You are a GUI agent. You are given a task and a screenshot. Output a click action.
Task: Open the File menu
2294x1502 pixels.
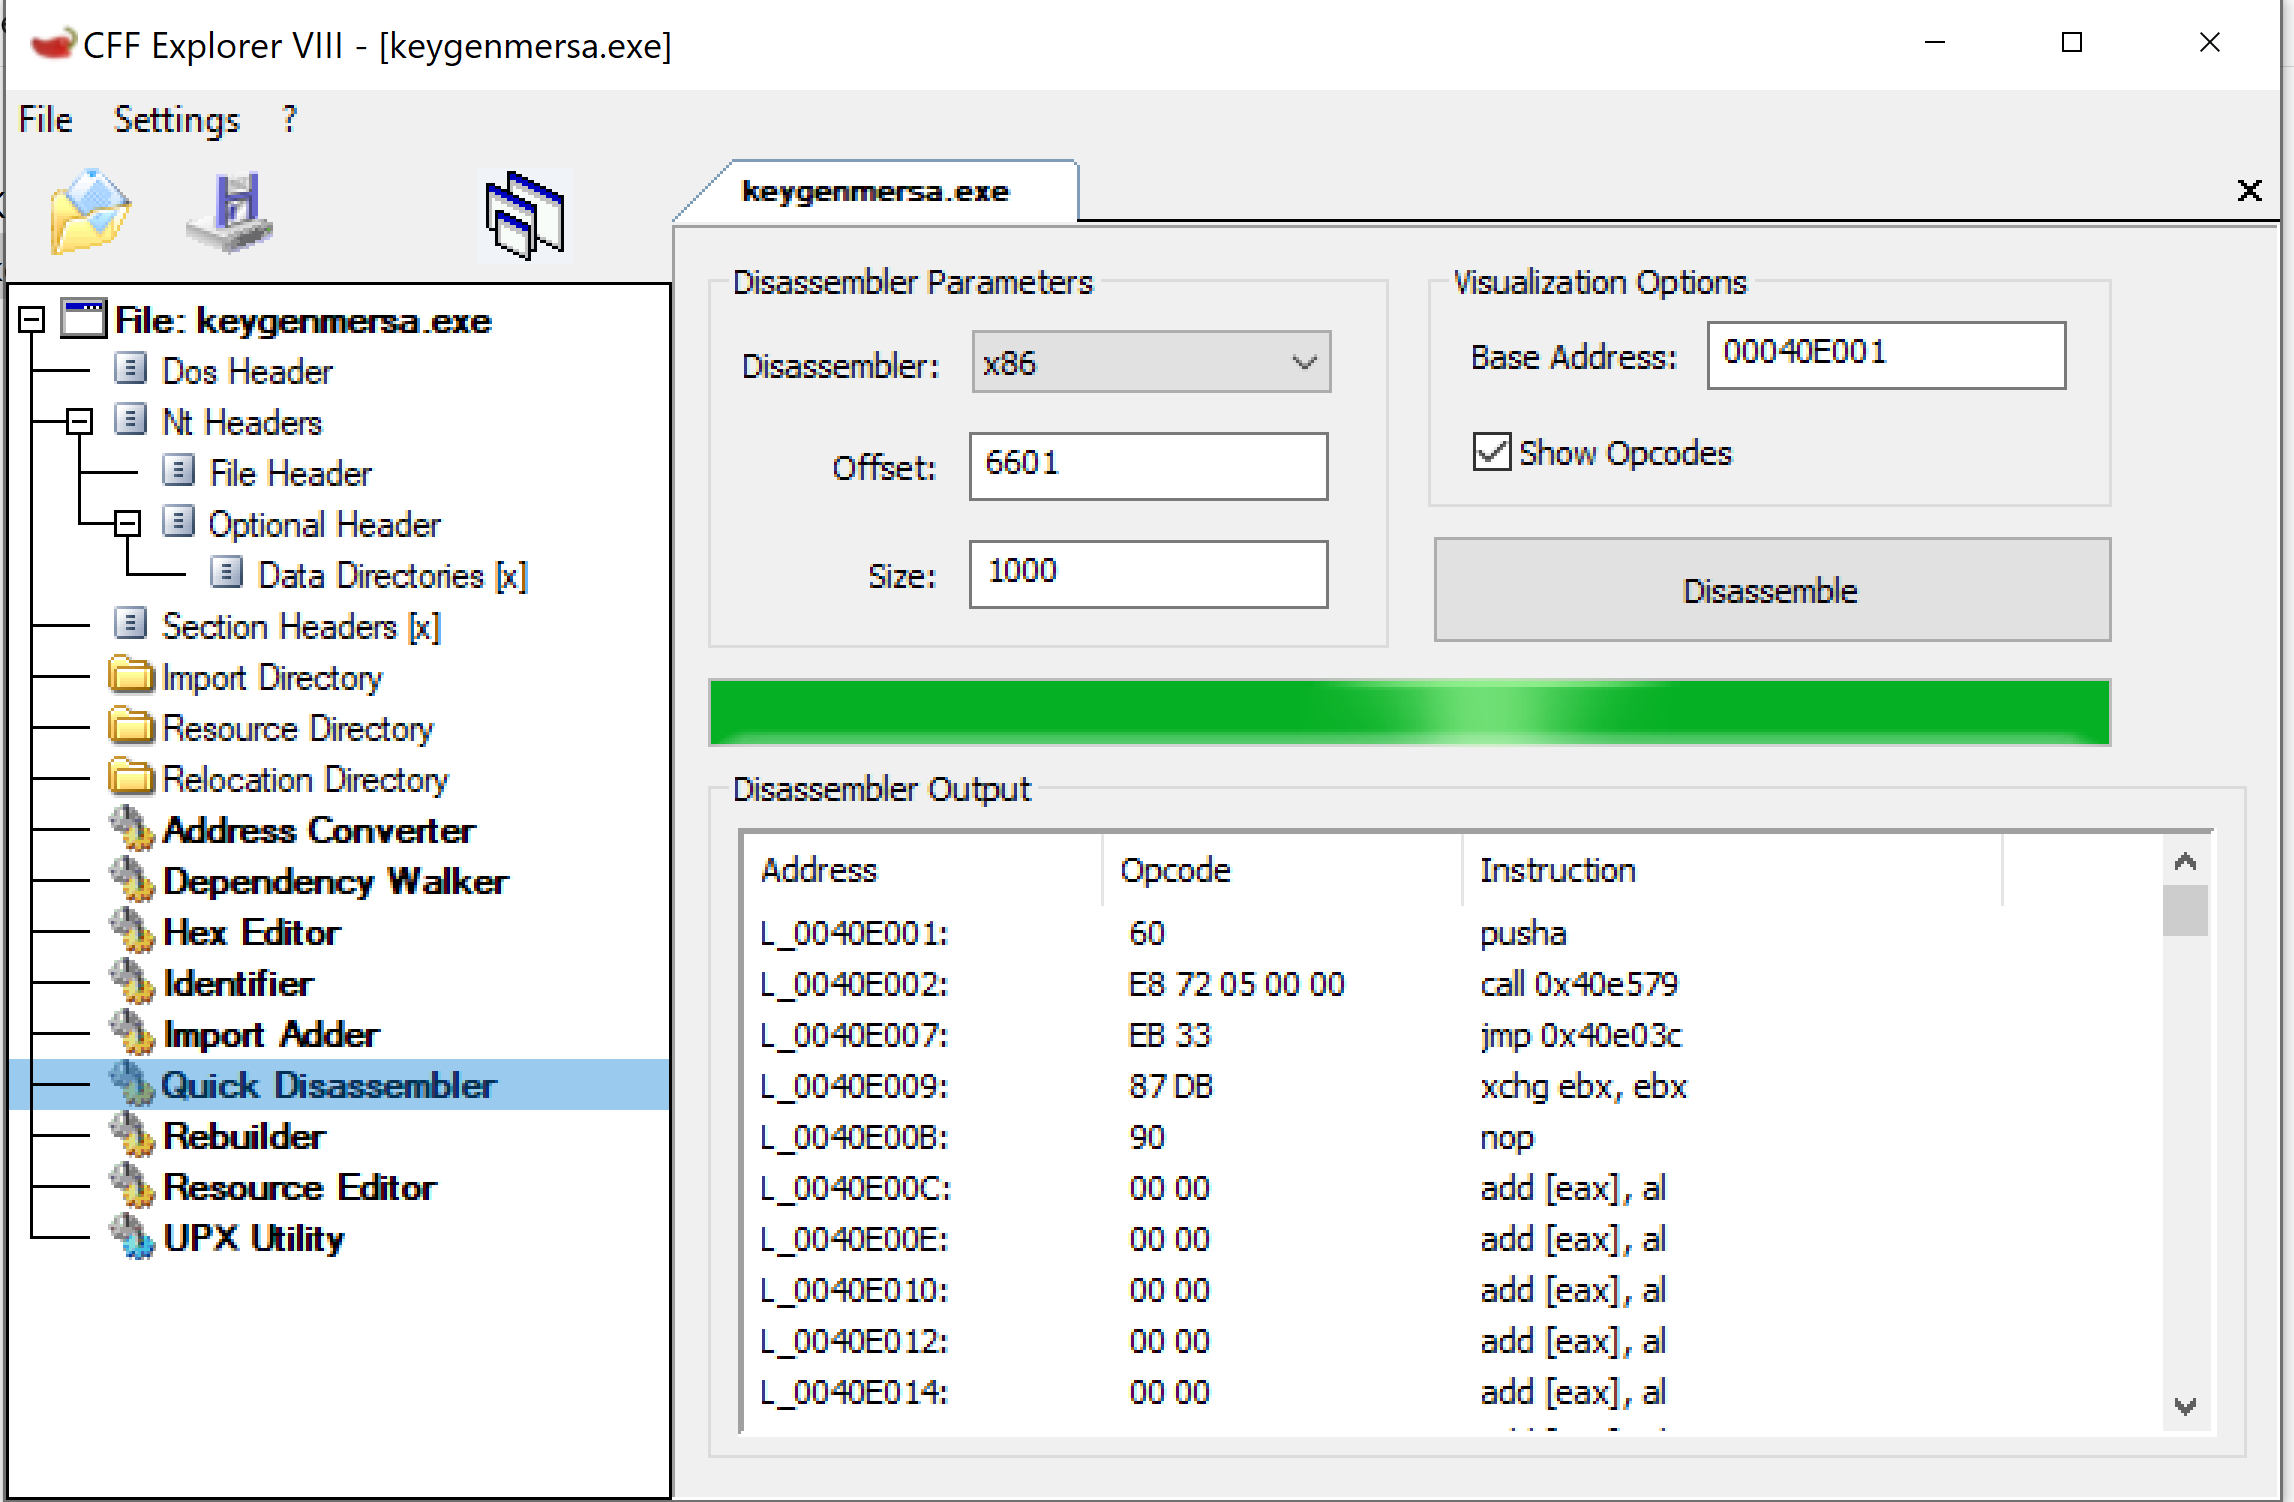click(x=46, y=120)
